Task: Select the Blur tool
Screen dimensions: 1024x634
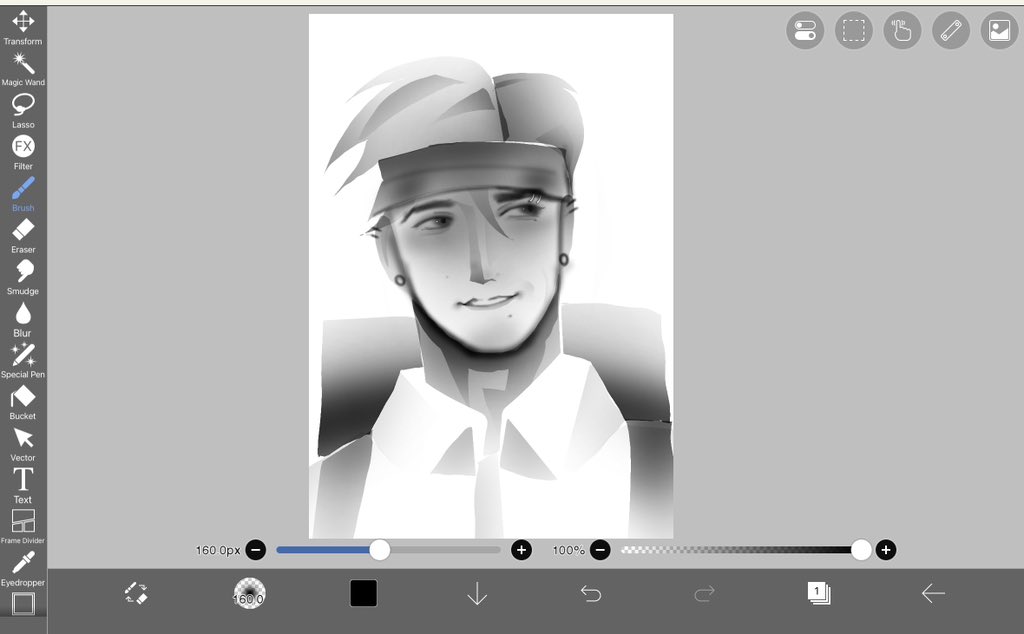Action: point(23,319)
